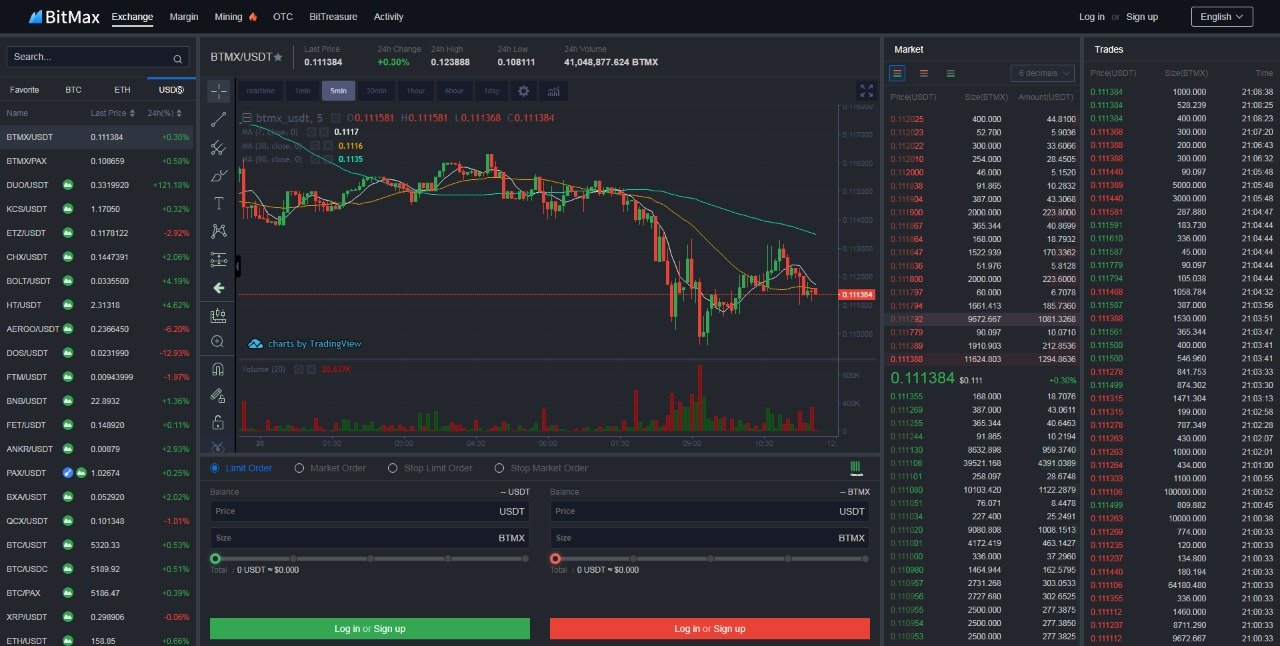This screenshot has height=646, width=1280.
Task: Select the crosshair cursor tool
Action: pos(219,92)
